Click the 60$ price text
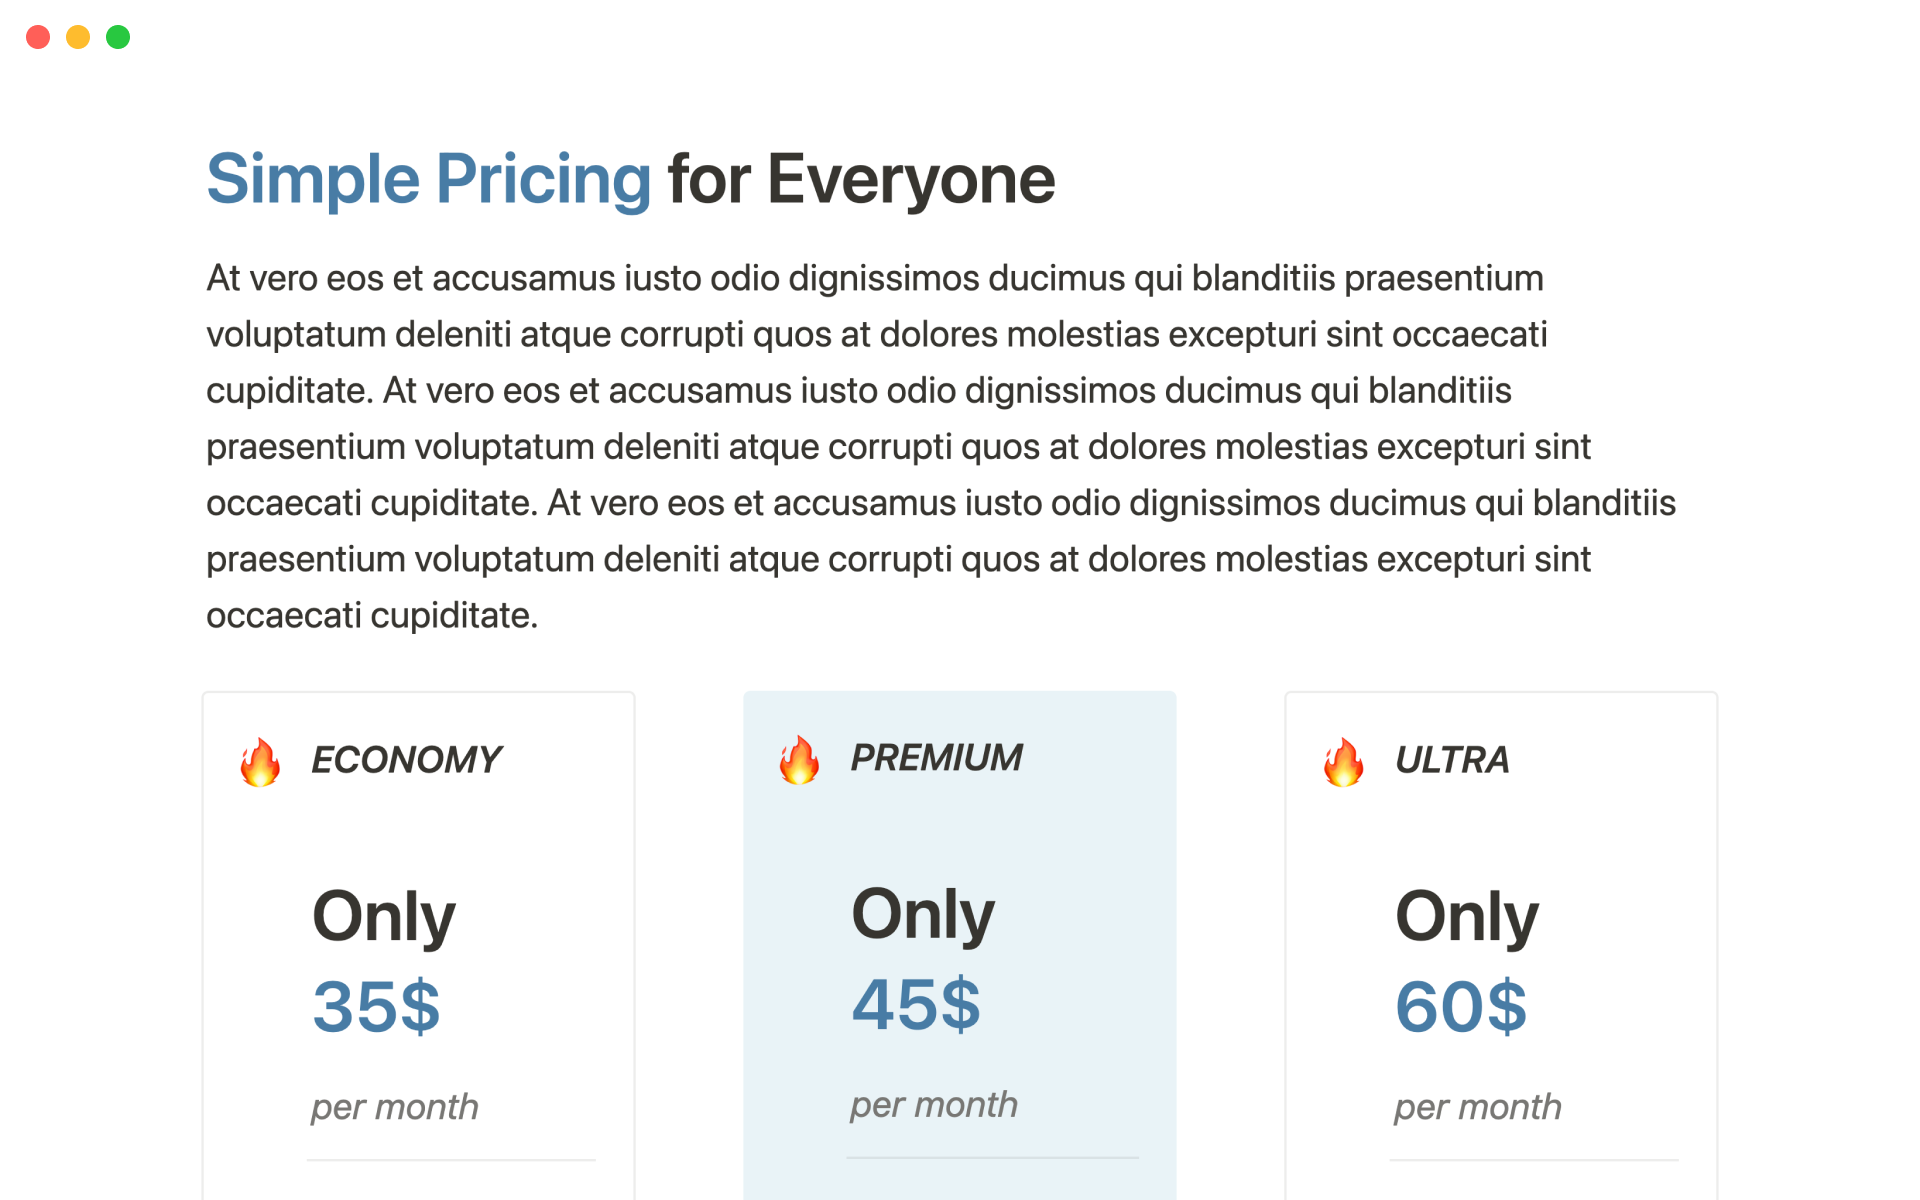1920x1200 pixels. click(x=1460, y=1006)
